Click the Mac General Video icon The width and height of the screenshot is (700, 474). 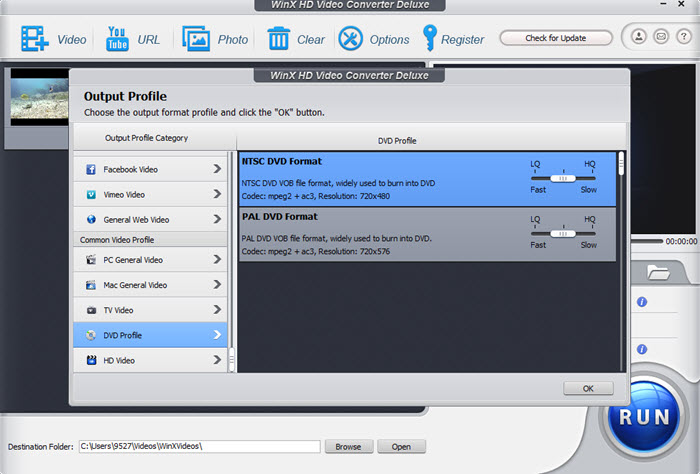(91, 285)
